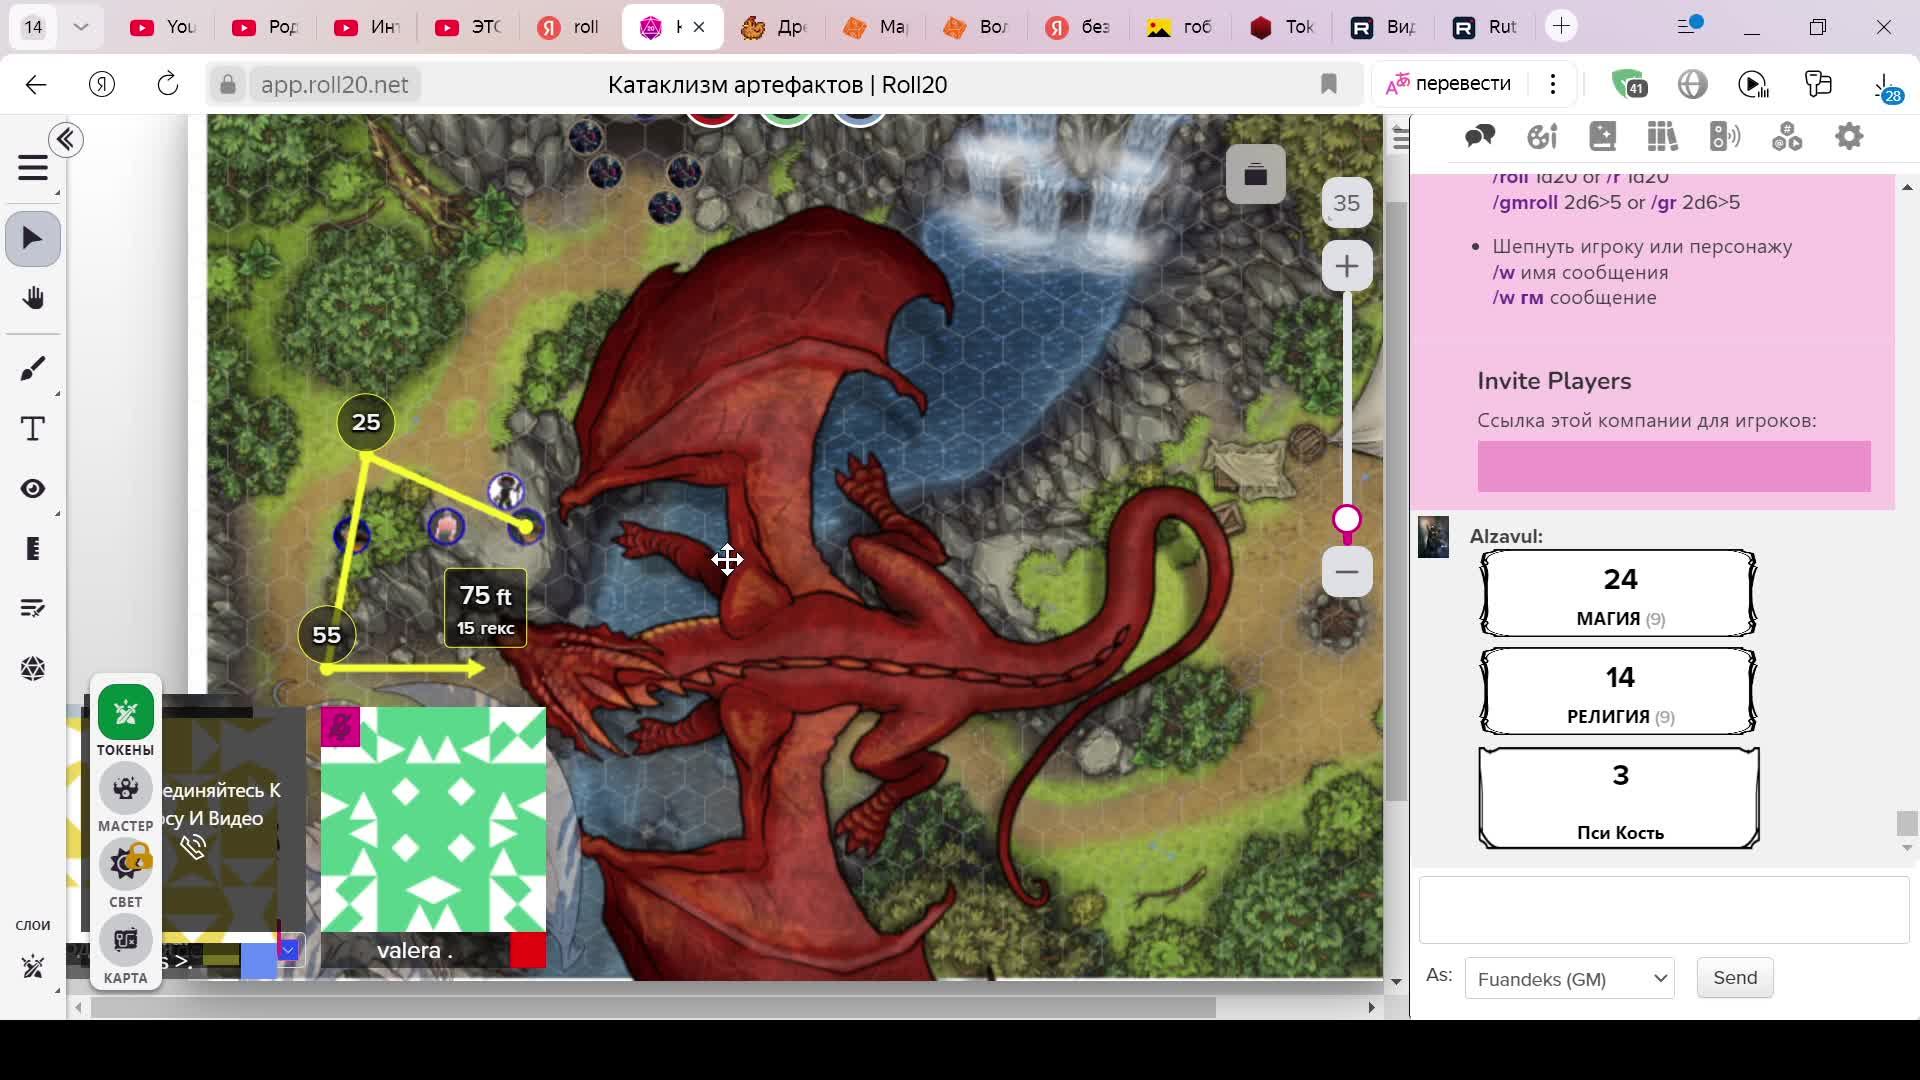Screen dimensions: 1920x1080
Task: Collapse the left toolbar with chevron
Action: [67, 140]
